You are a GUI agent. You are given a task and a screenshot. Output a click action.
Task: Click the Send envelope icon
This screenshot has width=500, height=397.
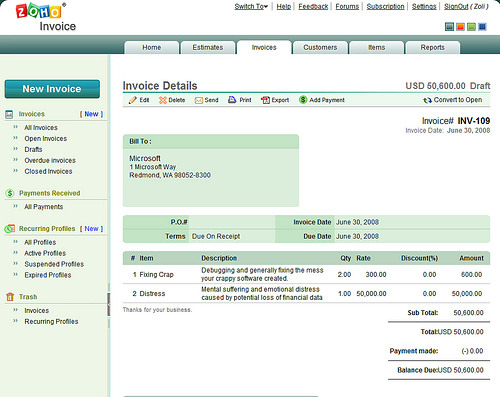[x=199, y=100]
